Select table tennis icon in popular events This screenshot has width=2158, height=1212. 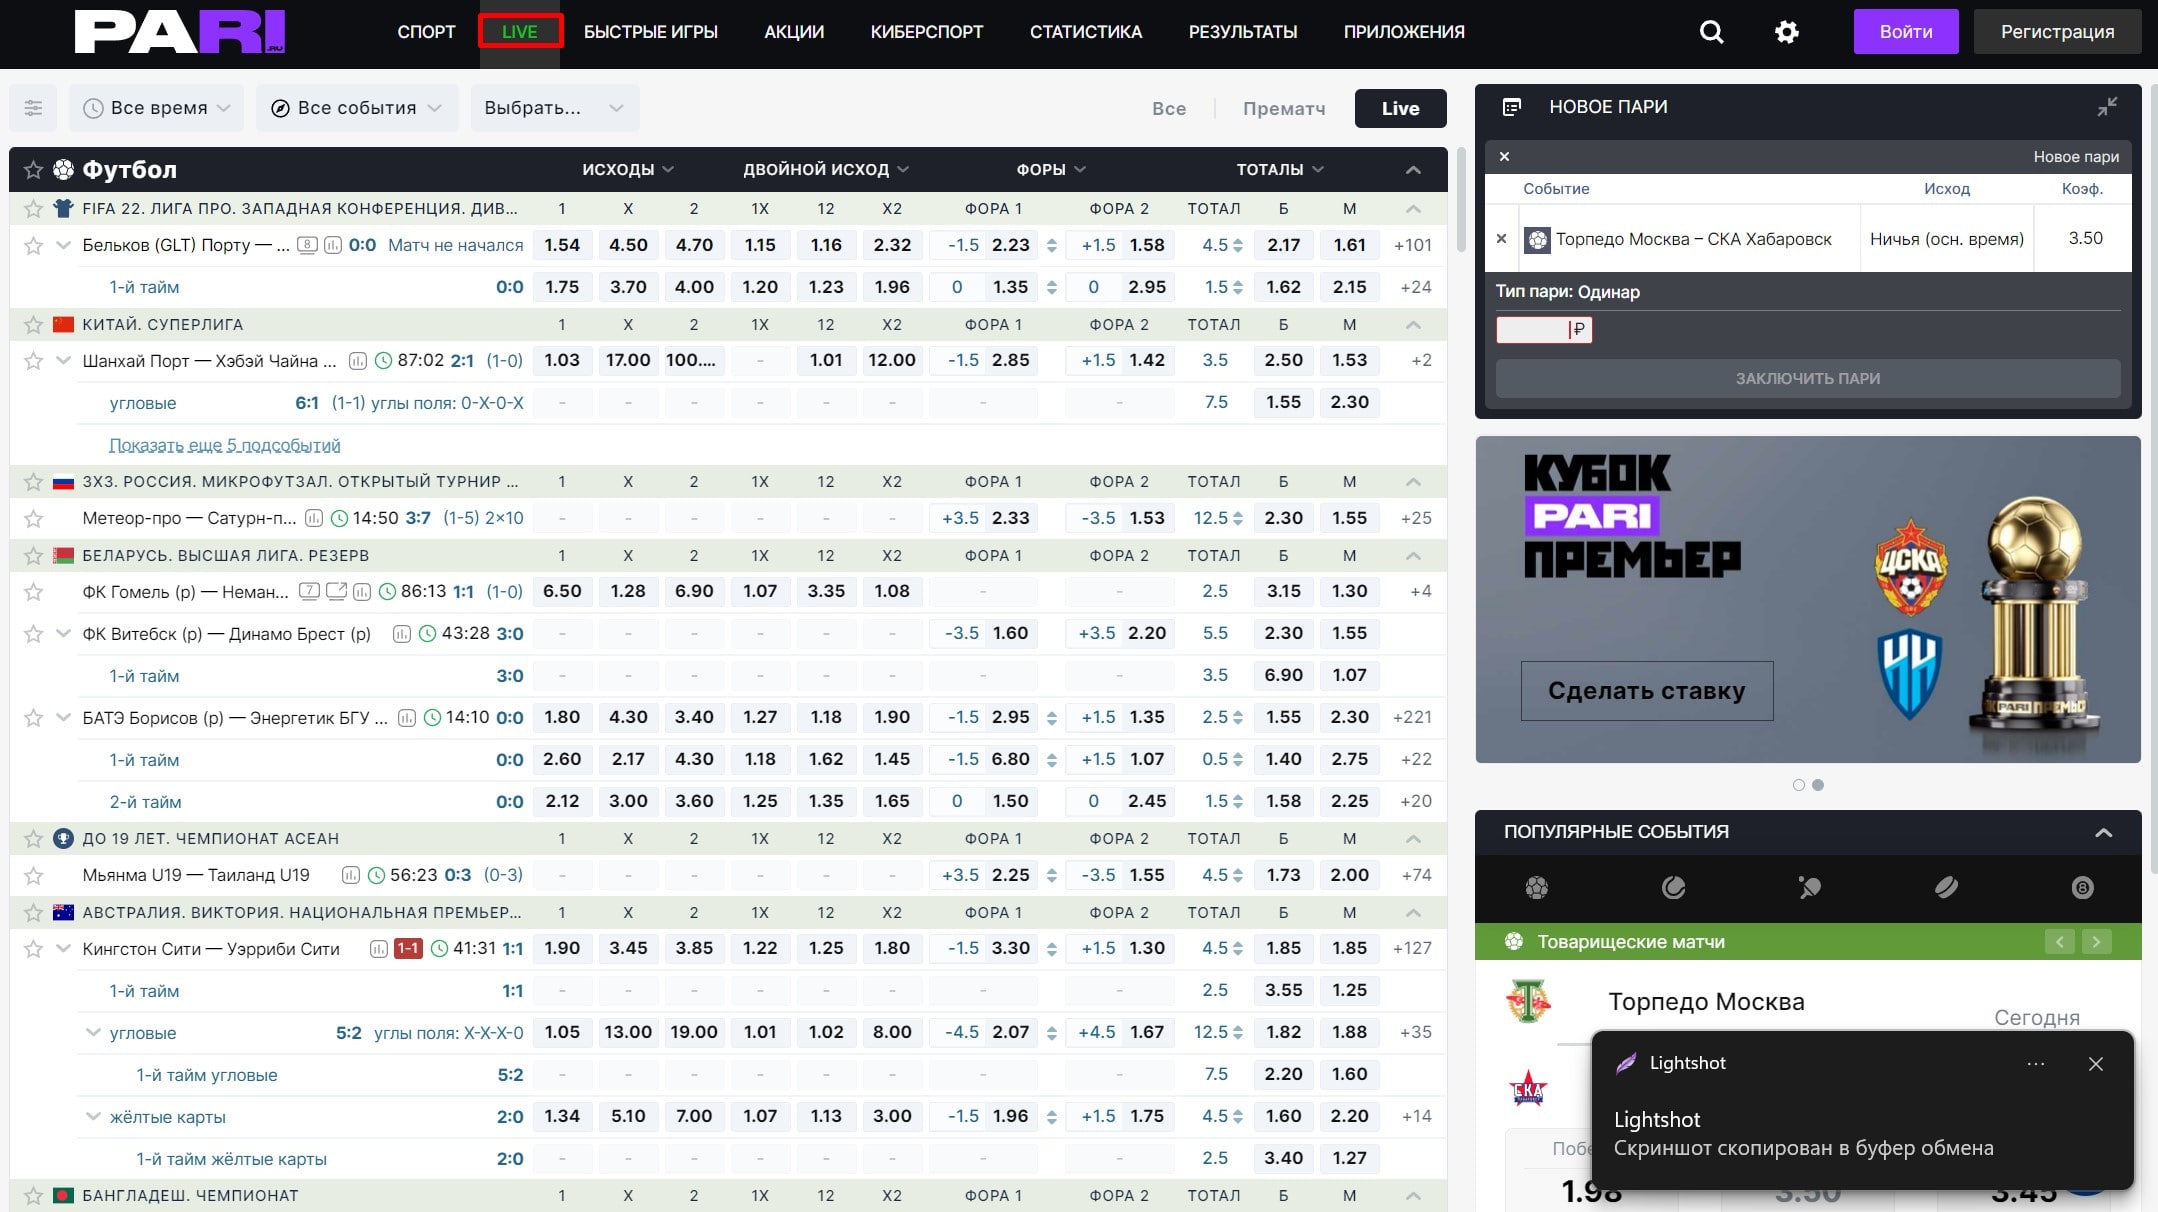[x=1809, y=887]
